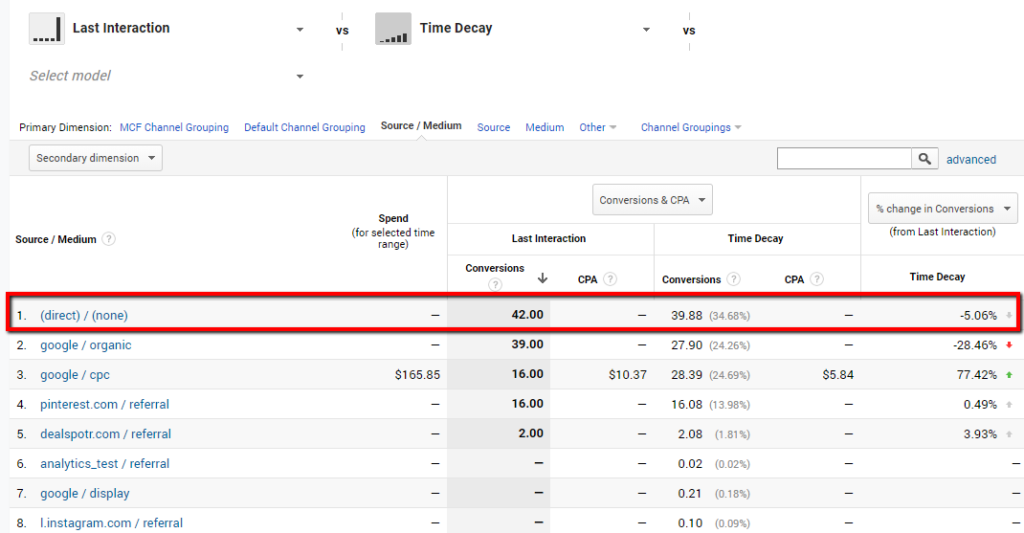Open the pinterest.com / referral row link
This screenshot has width=1024, height=533.
point(104,404)
